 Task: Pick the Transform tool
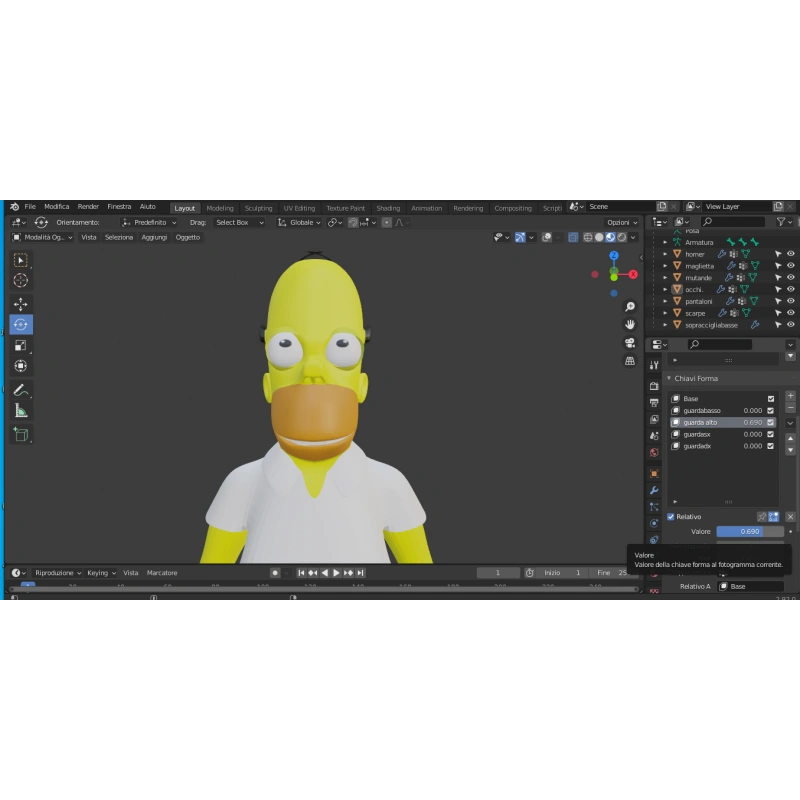pyautogui.click(x=20, y=366)
